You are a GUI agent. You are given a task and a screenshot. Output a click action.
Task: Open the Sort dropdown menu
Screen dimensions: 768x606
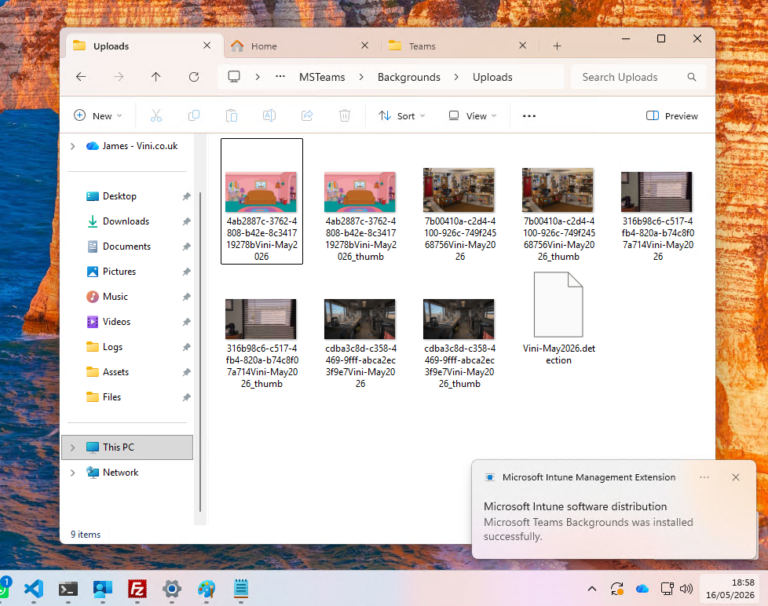pos(402,116)
